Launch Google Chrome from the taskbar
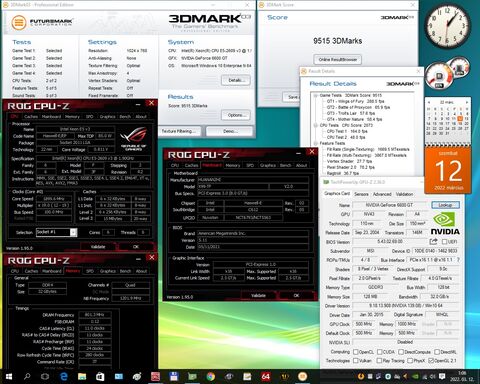This screenshot has height=384, width=480. (x=211, y=377)
